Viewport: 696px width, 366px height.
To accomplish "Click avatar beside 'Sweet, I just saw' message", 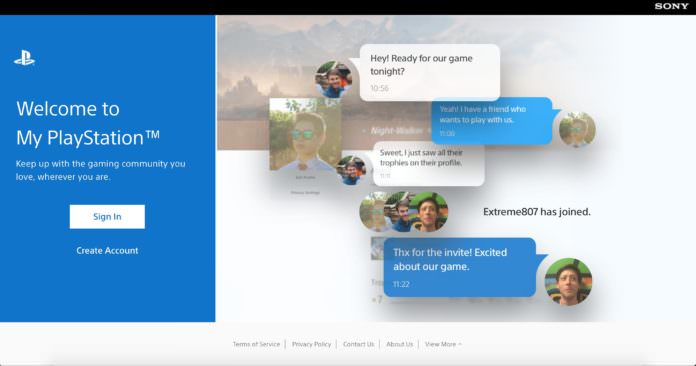I will click(x=351, y=170).
